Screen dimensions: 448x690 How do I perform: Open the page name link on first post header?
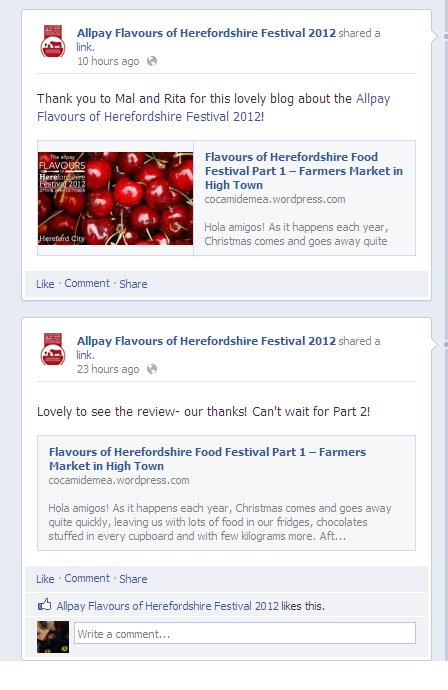coord(206,33)
